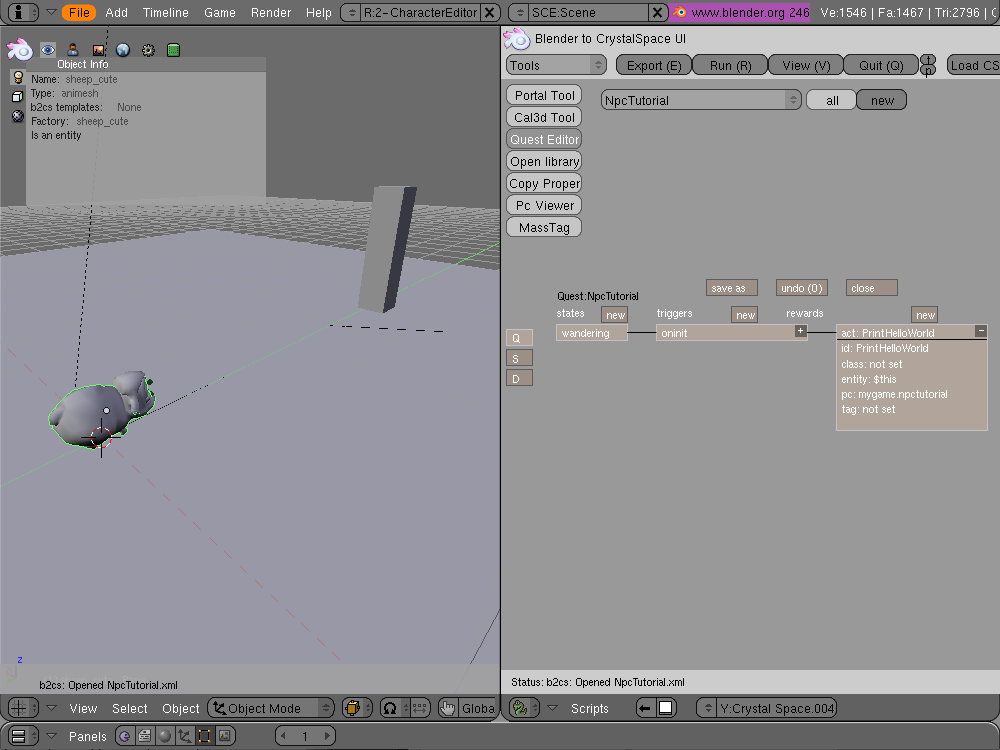Collapse the PrintHelloWorld reward with minus button

click(x=980, y=331)
